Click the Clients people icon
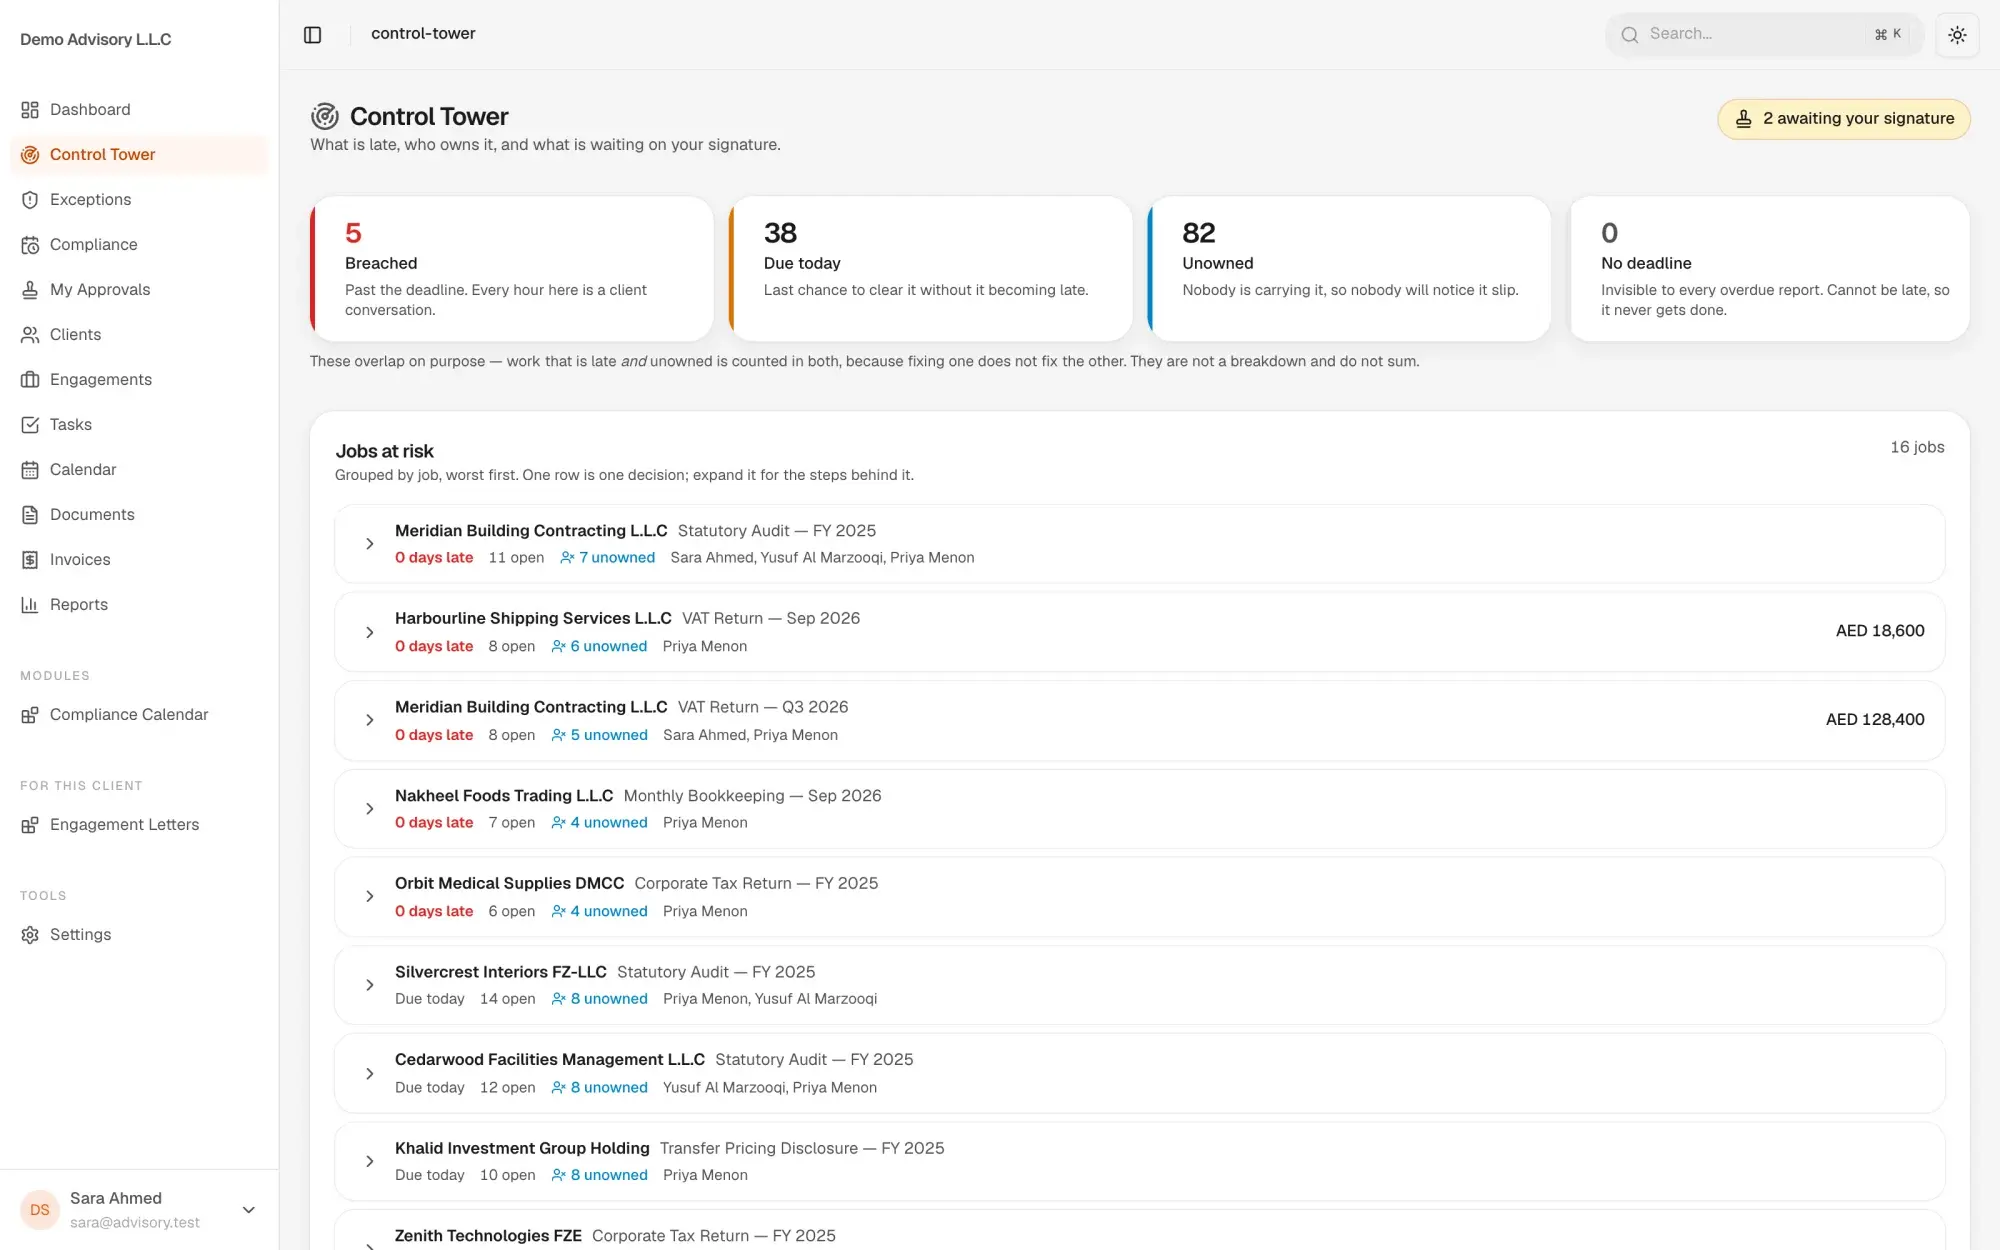 (30, 335)
